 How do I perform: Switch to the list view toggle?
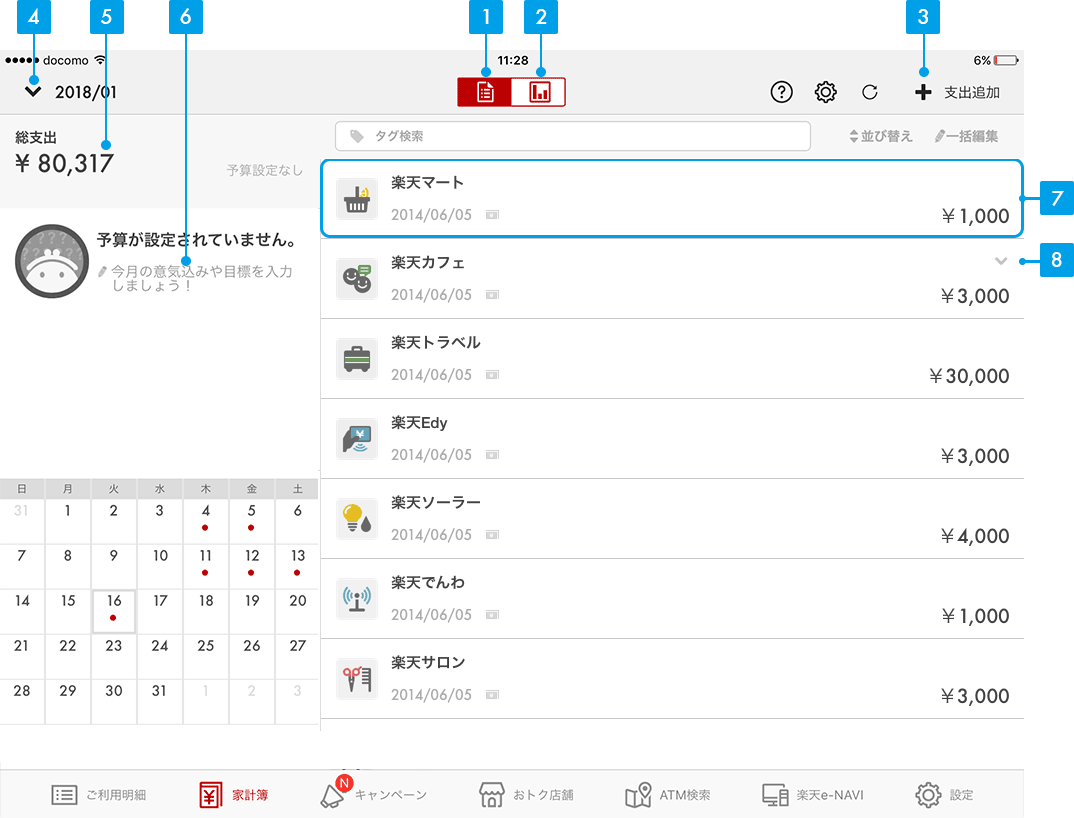[x=485, y=93]
